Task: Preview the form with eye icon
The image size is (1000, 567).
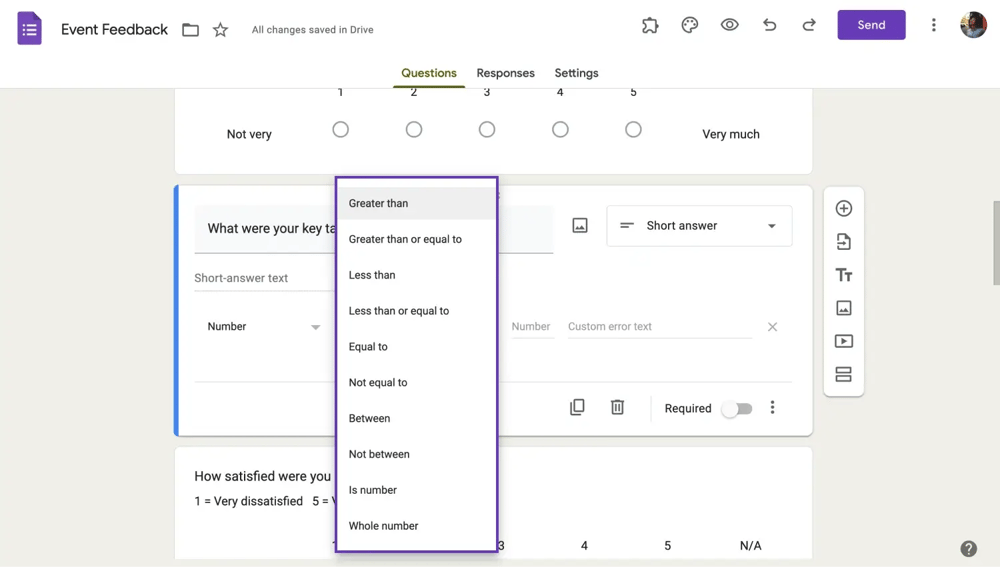Action: [x=730, y=25]
